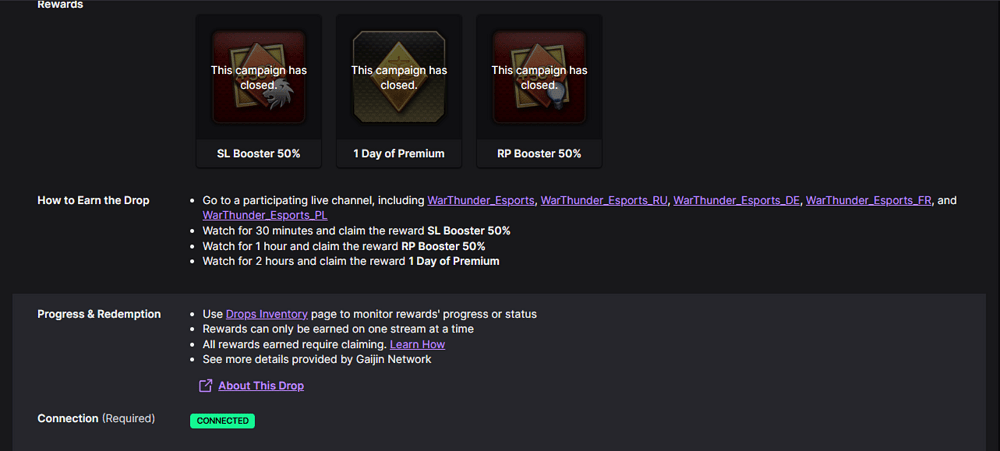The image size is (1000, 451).
Task: Click the RP Booster 50% reward icon
Action: pos(539,77)
